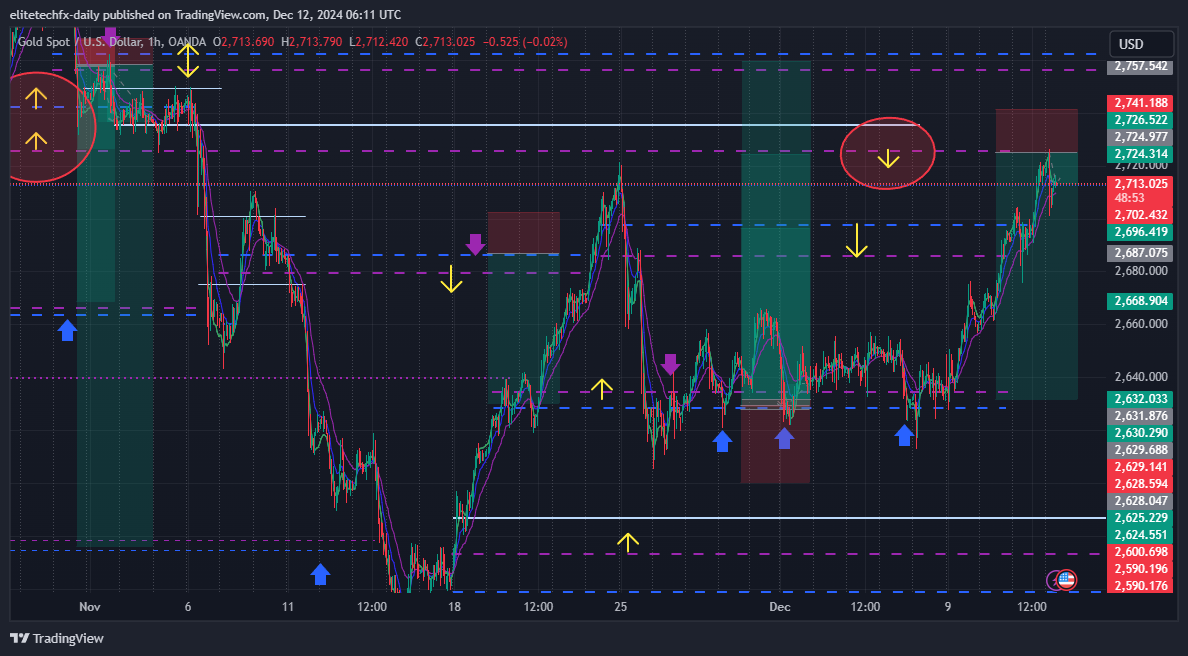Select gray price label 2,629.688
The width and height of the screenshot is (1188, 656).
pyautogui.click(x=1141, y=449)
